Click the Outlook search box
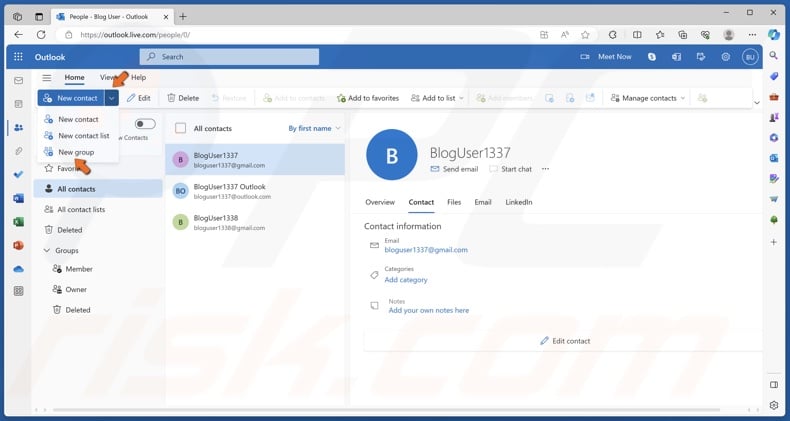This screenshot has width=790, height=421. pos(229,57)
